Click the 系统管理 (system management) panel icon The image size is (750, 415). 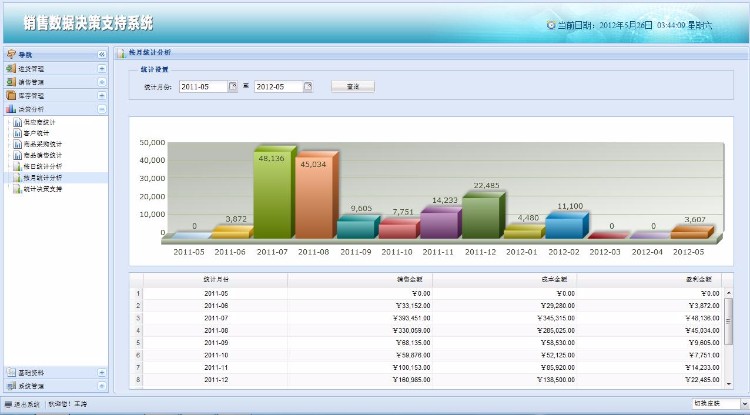point(10,385)
